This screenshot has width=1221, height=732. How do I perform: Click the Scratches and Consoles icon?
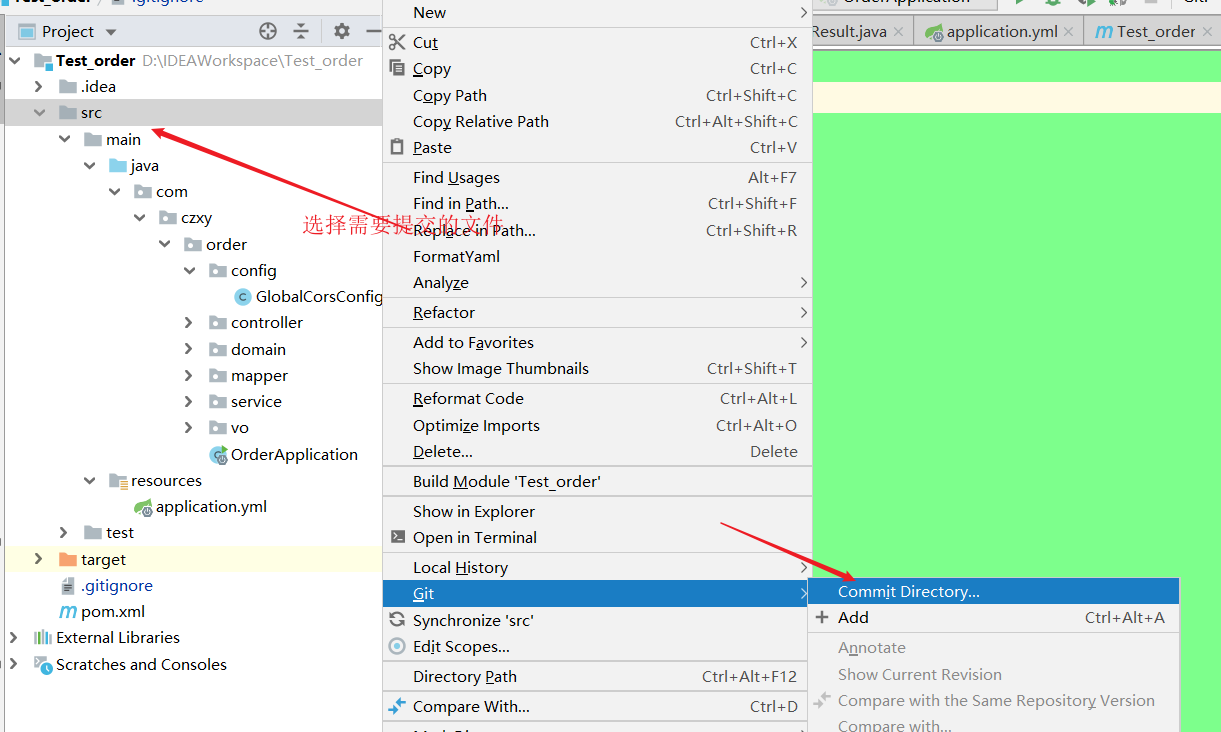[43, 664]
